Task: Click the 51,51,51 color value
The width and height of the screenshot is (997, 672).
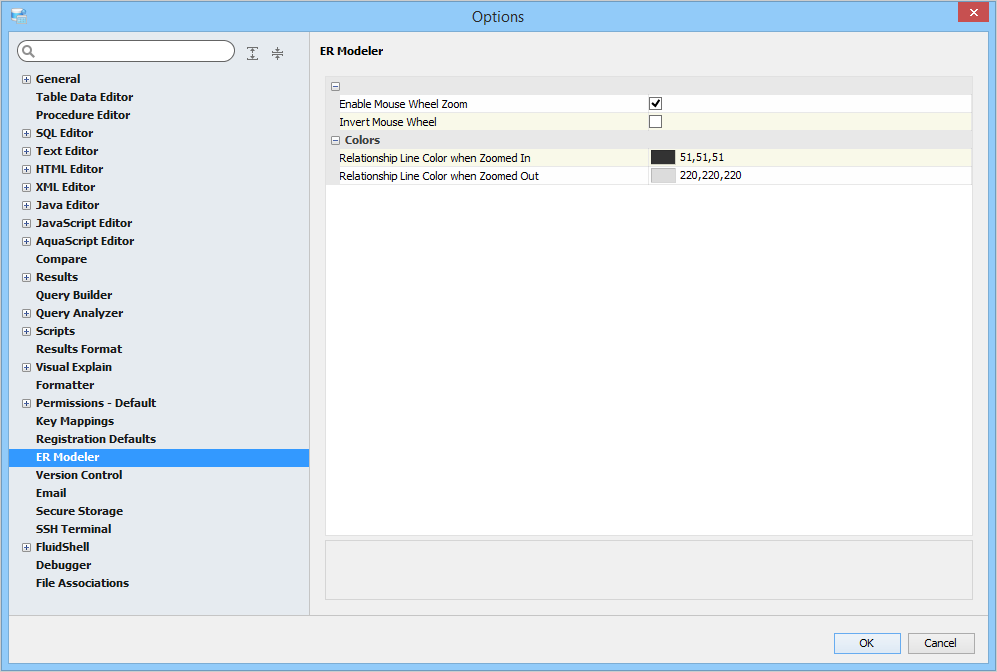Action: tap(702, 157)
